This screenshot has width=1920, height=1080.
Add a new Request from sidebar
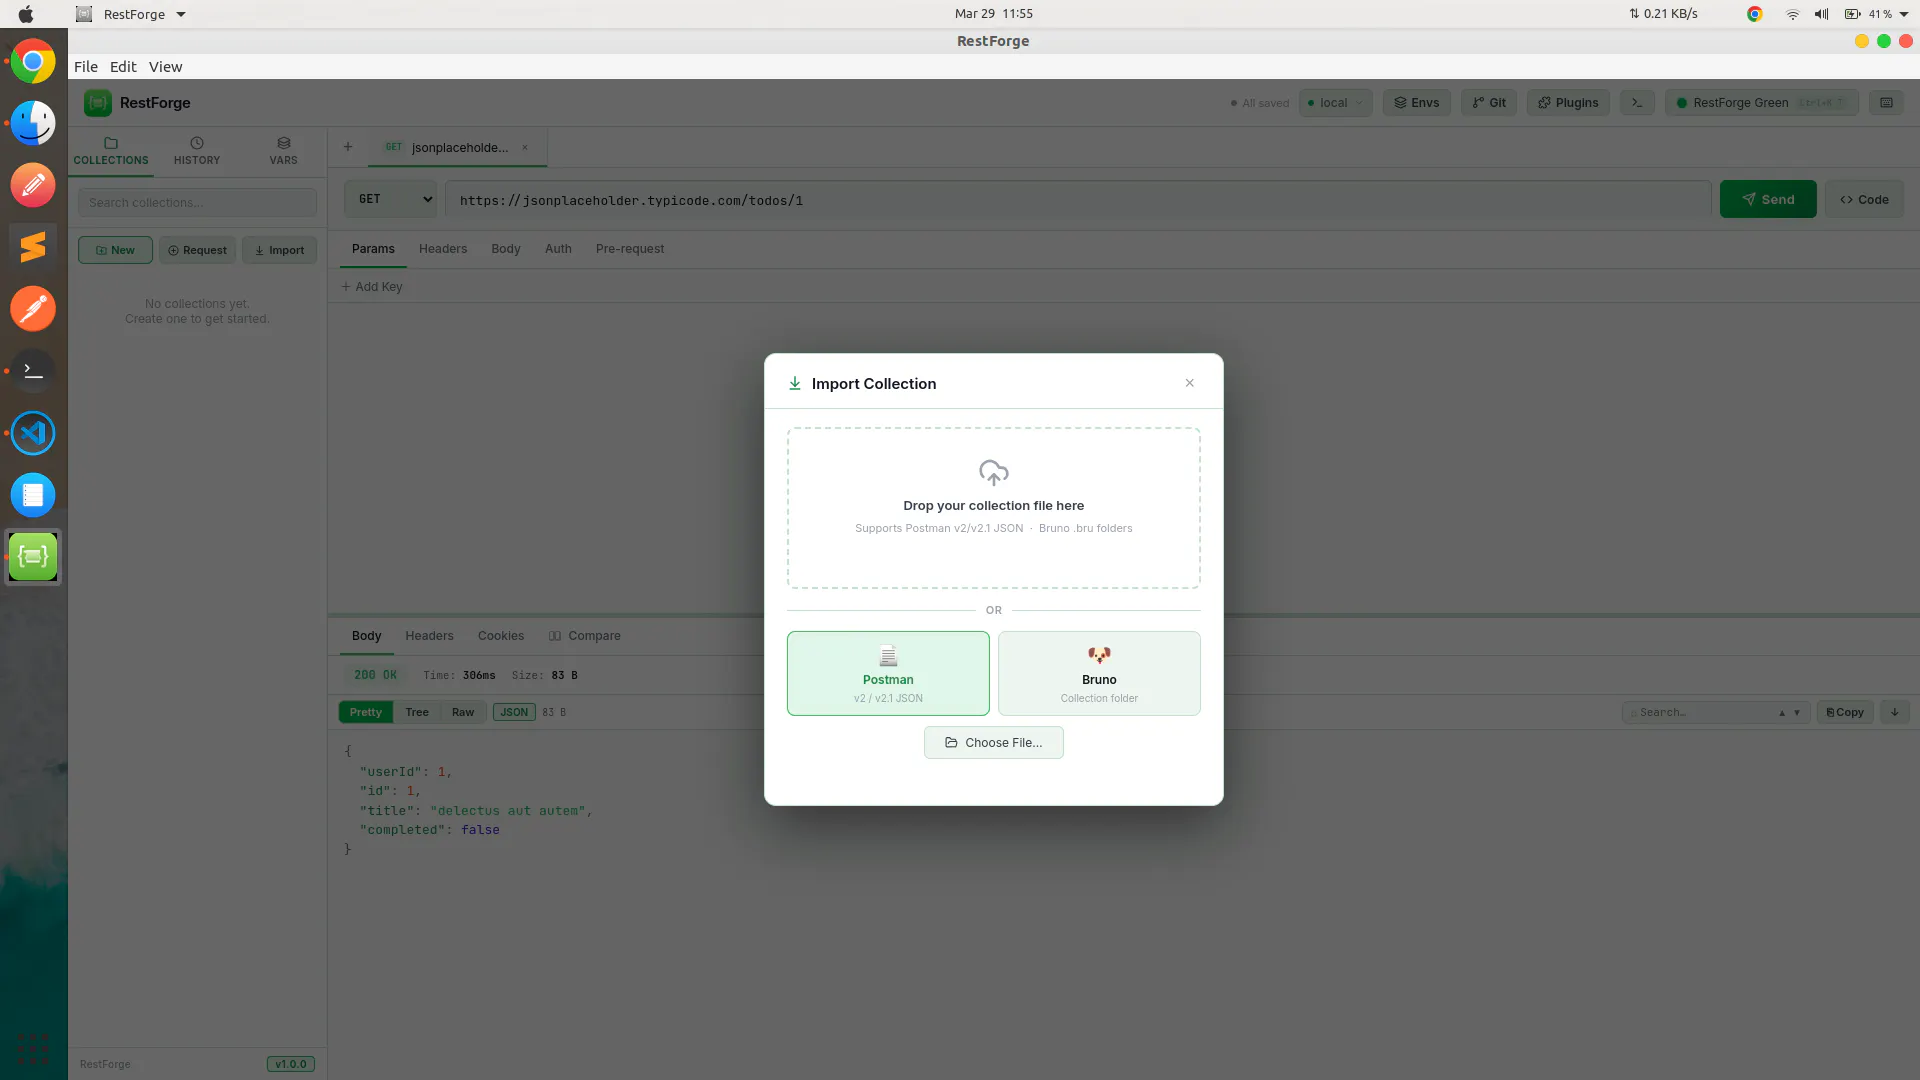[197, 250]
